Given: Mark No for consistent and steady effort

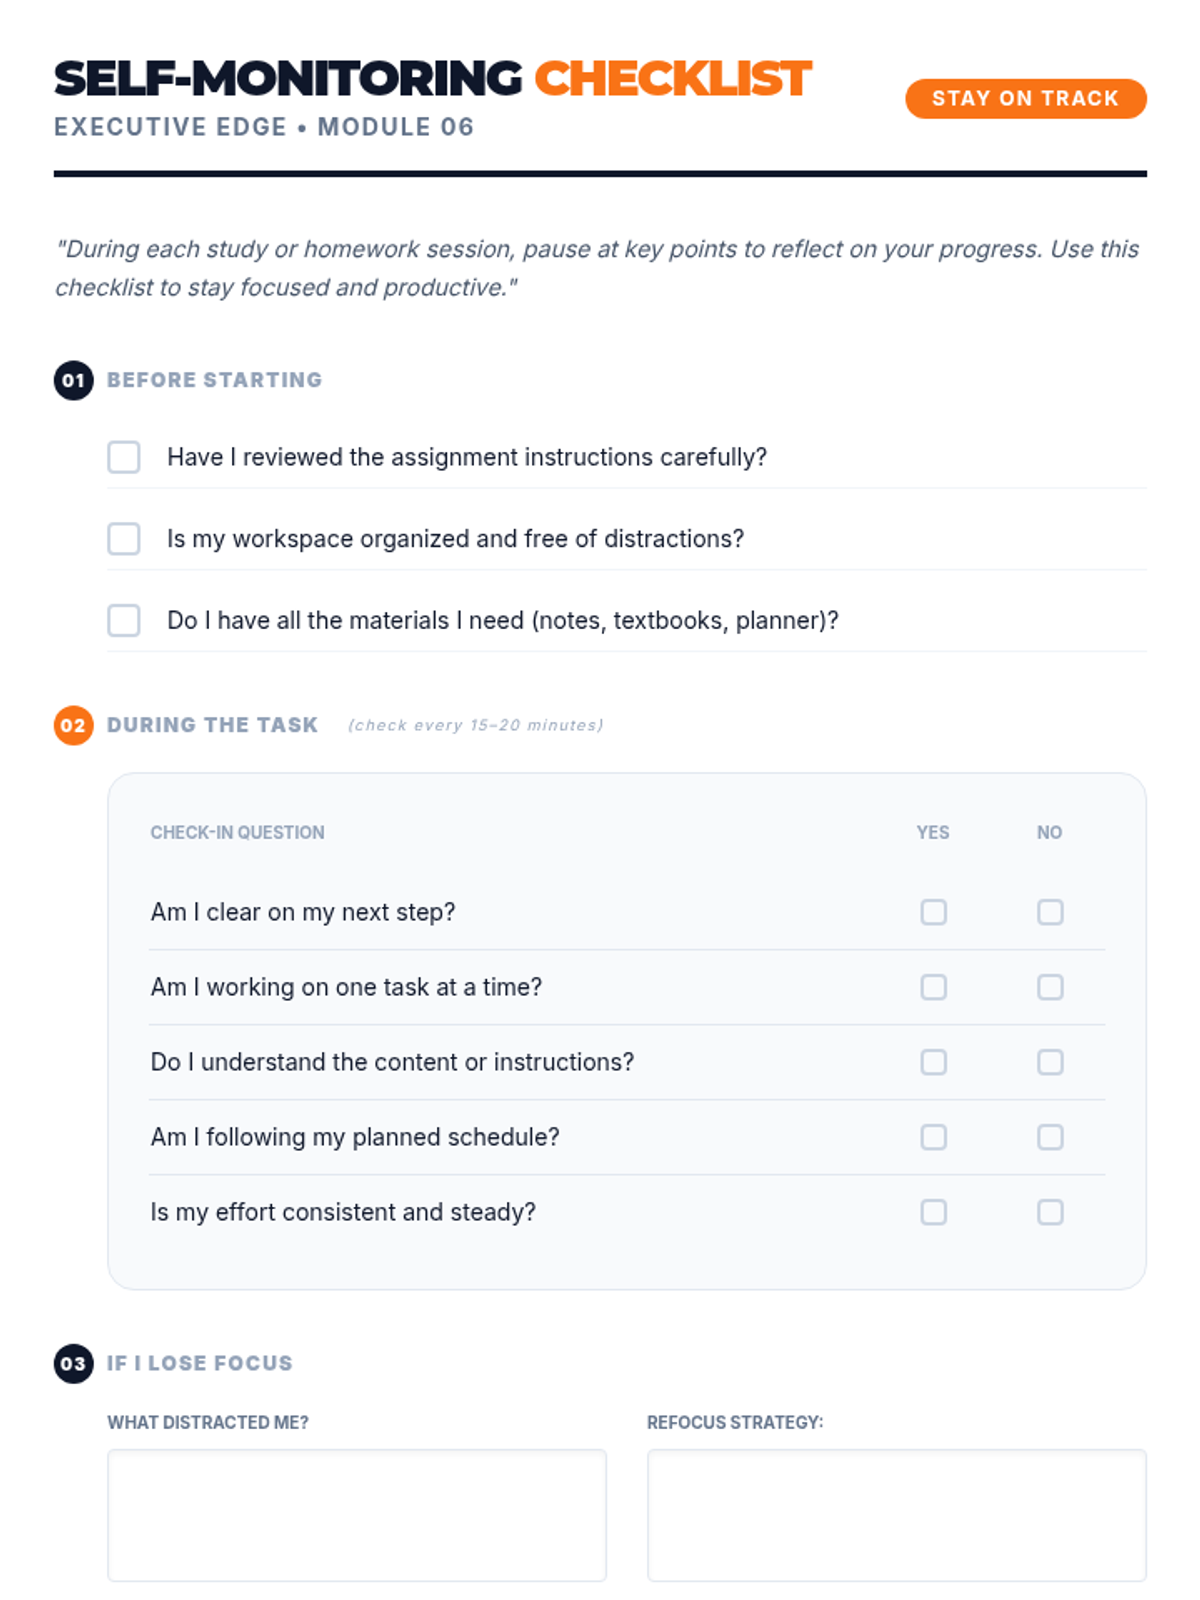Looking at the screenshot, I should (x=1050, y=1212).
